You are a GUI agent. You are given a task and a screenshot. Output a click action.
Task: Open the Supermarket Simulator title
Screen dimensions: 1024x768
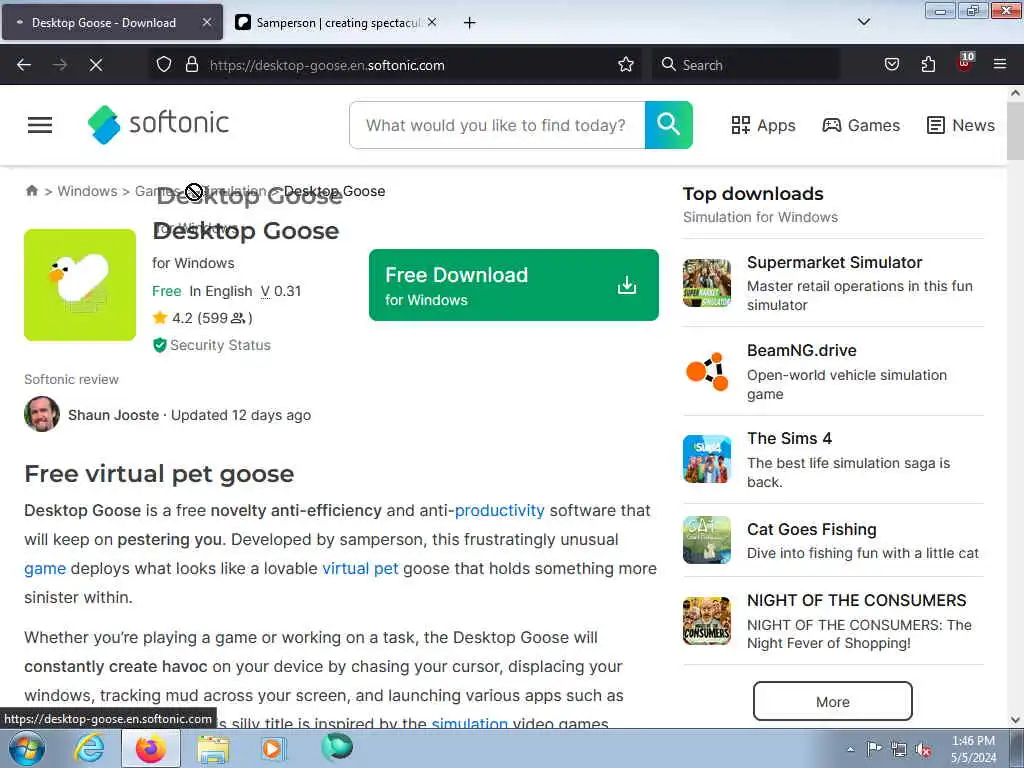click(x=834, y=263)
